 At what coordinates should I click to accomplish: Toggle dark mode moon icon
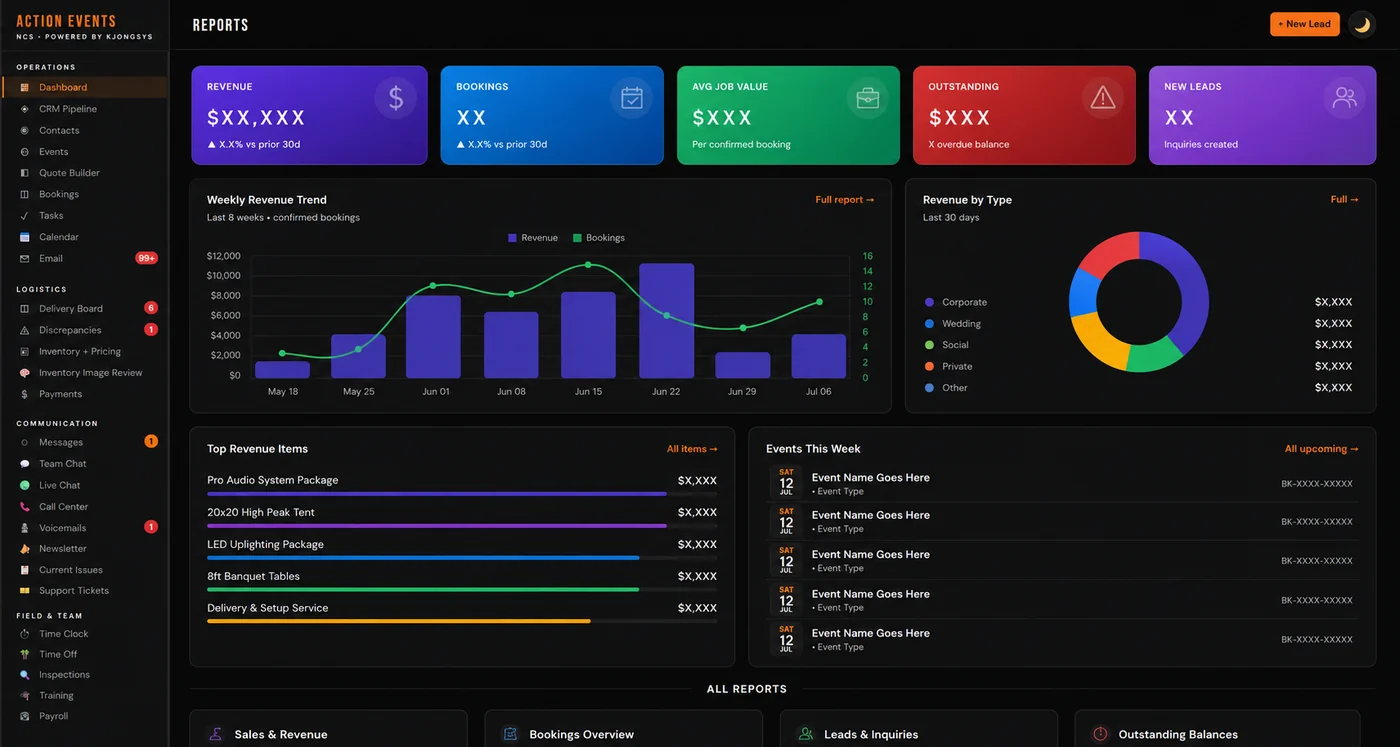pos(1362,24)
